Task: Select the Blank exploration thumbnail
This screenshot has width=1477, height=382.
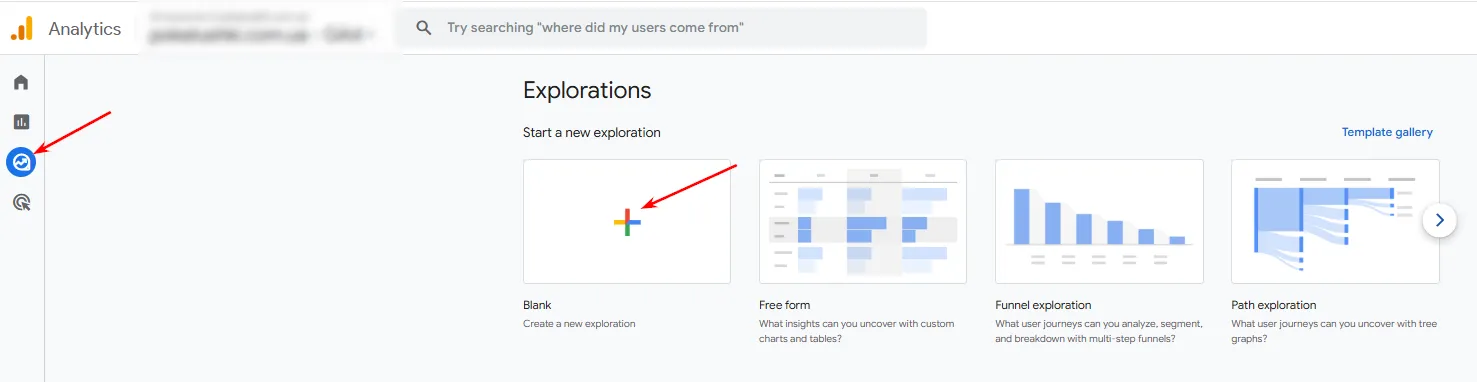Action: point(627,222)
